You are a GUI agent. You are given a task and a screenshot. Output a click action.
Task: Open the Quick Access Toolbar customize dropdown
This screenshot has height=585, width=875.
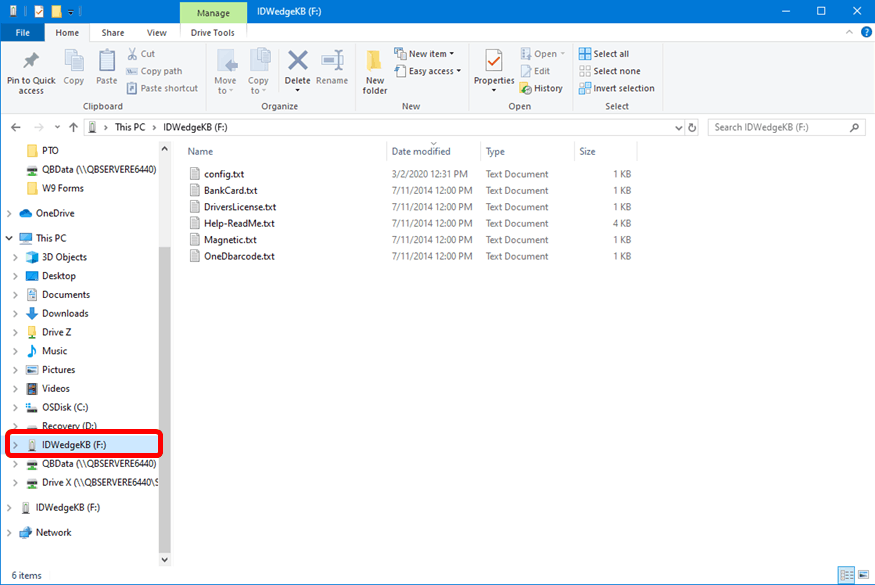pyautogui.click(x=71, y=12)
